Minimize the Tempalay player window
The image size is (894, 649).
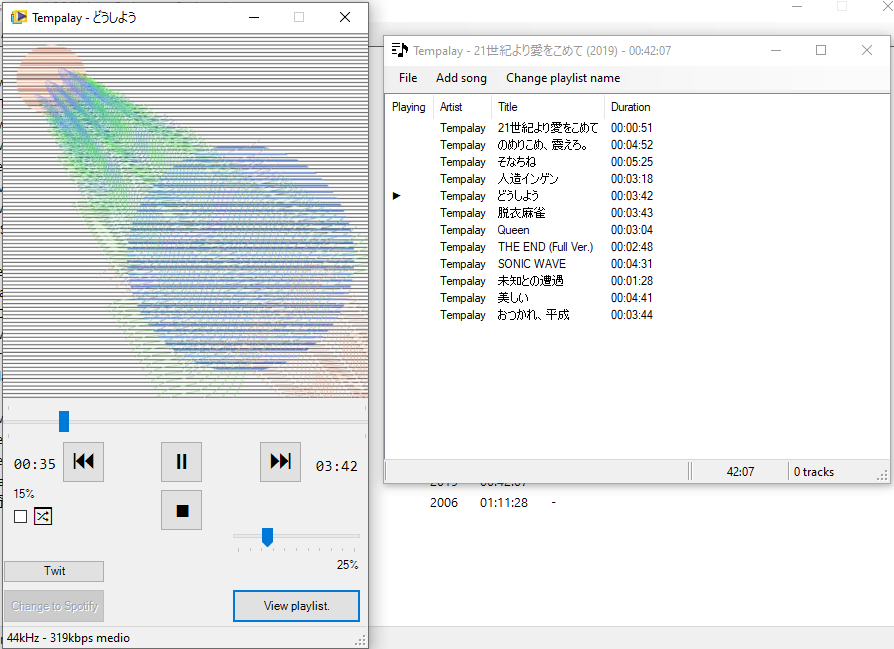(254, 17)
